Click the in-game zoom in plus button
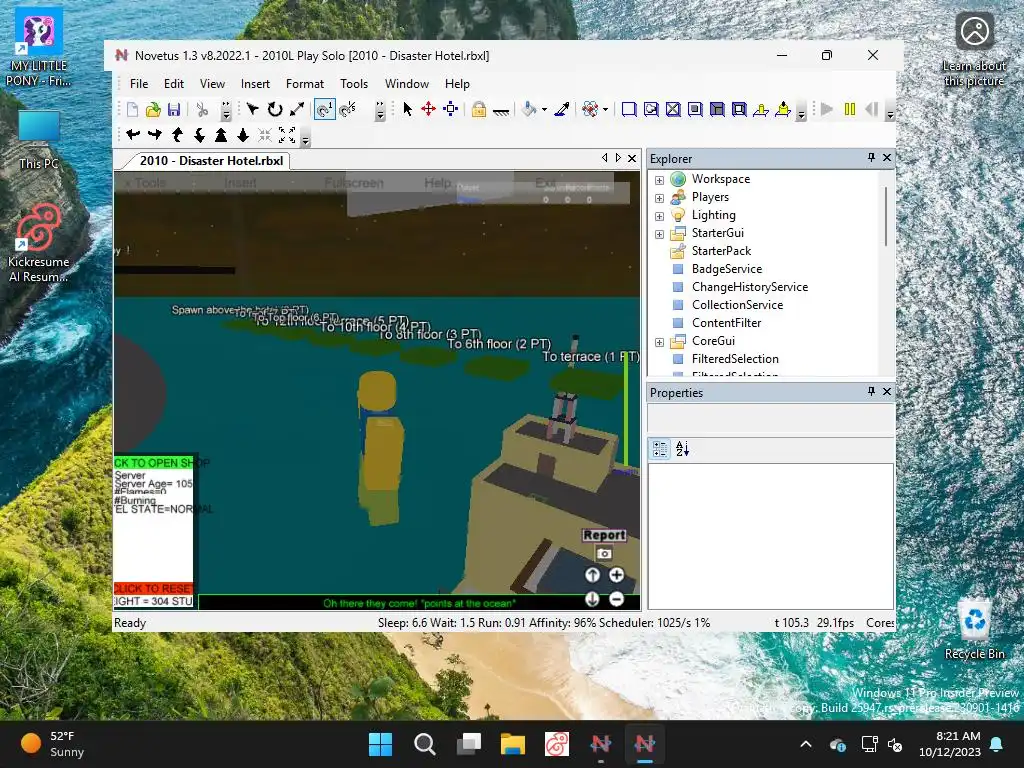 click(616, 575)
